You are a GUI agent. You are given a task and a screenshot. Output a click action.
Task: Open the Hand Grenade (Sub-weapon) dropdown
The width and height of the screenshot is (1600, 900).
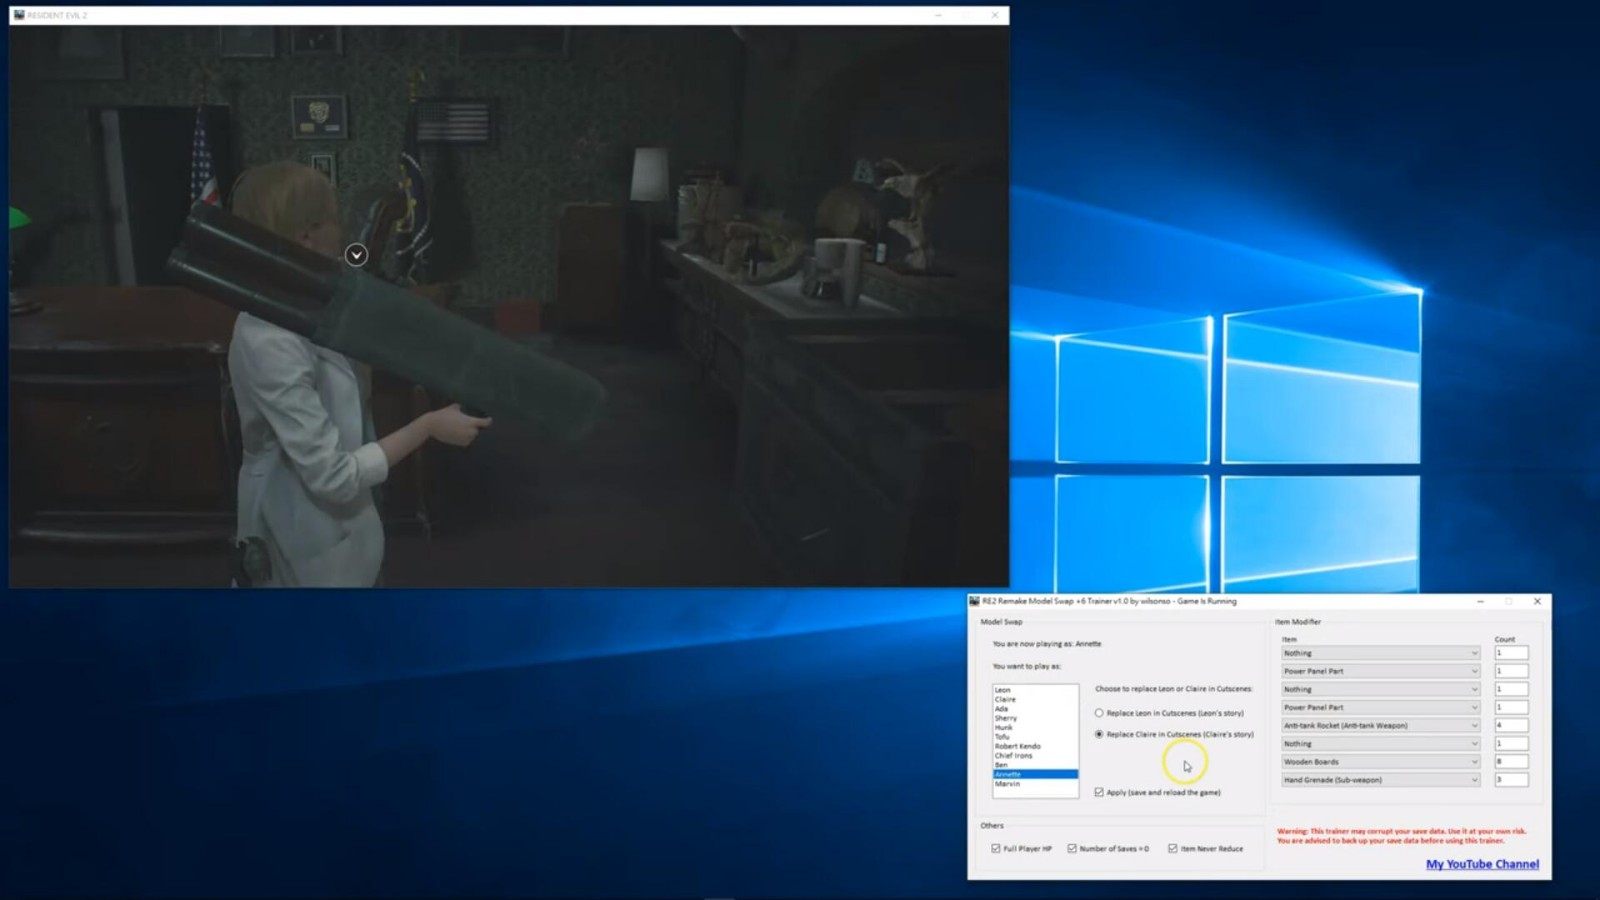tap(1380, 779)
